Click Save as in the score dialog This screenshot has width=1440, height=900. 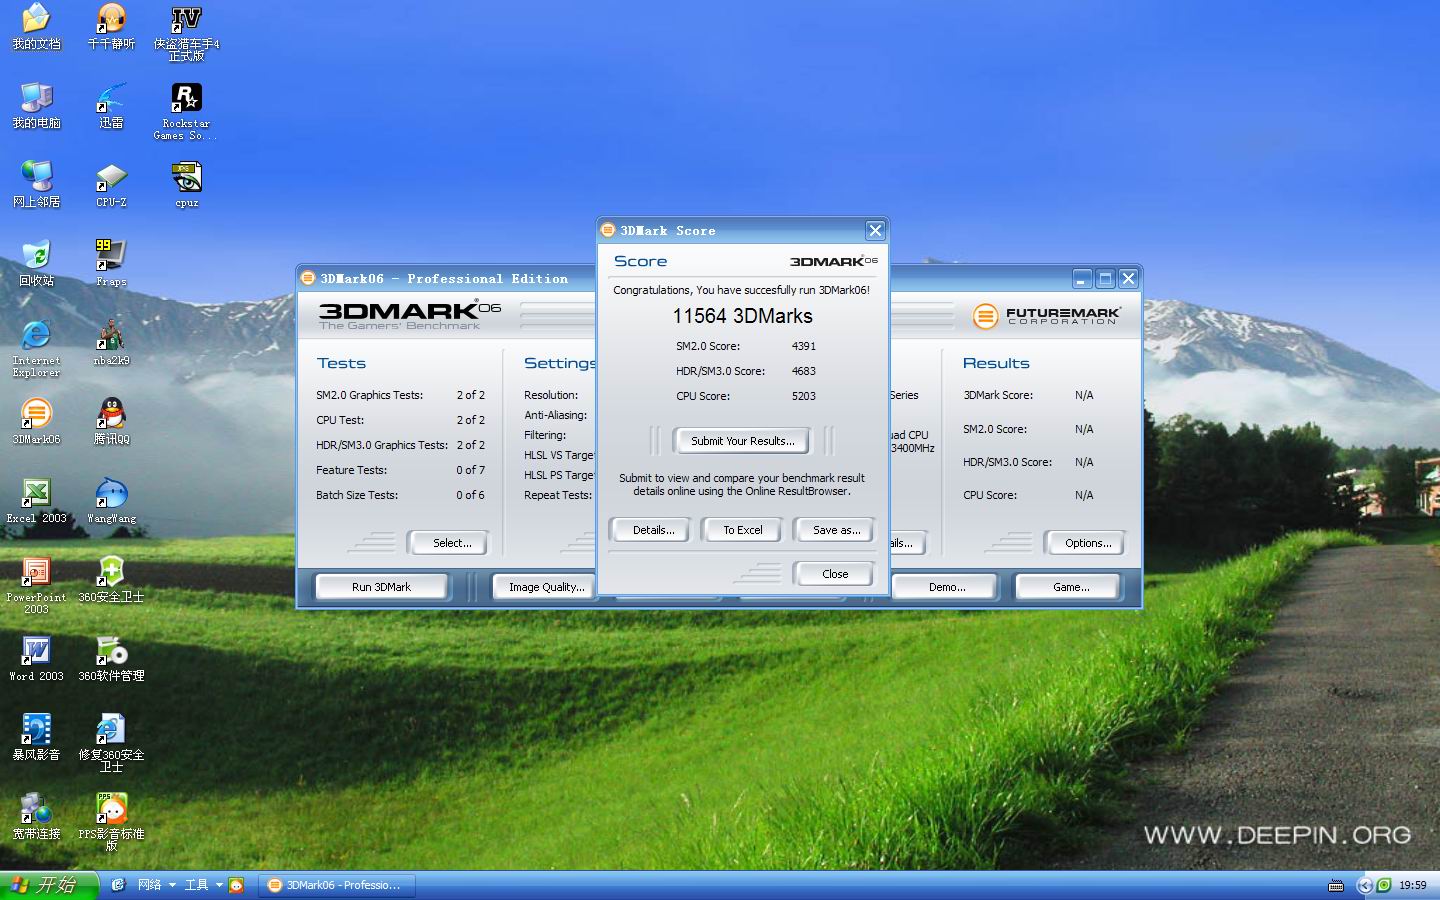tap(836, 530)
